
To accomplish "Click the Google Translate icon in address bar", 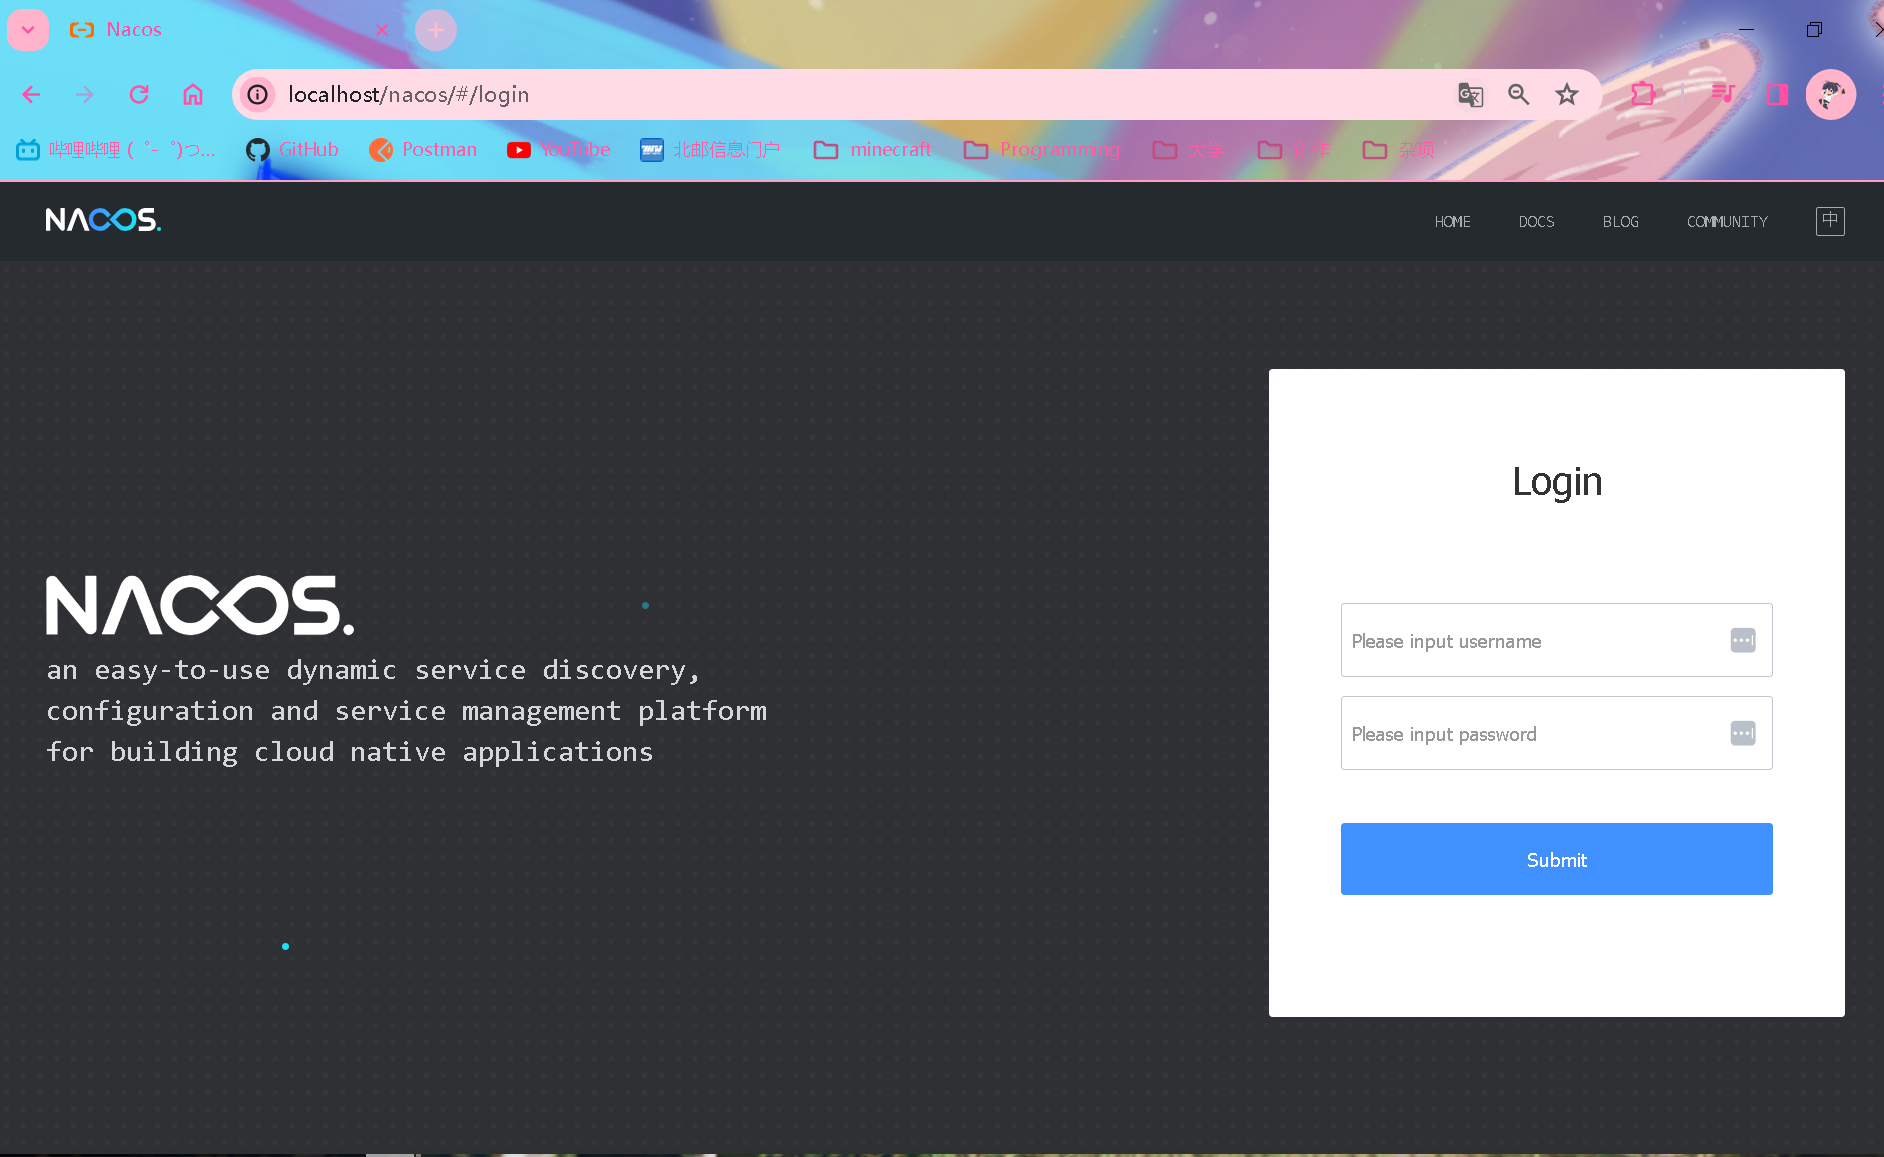I will pos(1470,94).
